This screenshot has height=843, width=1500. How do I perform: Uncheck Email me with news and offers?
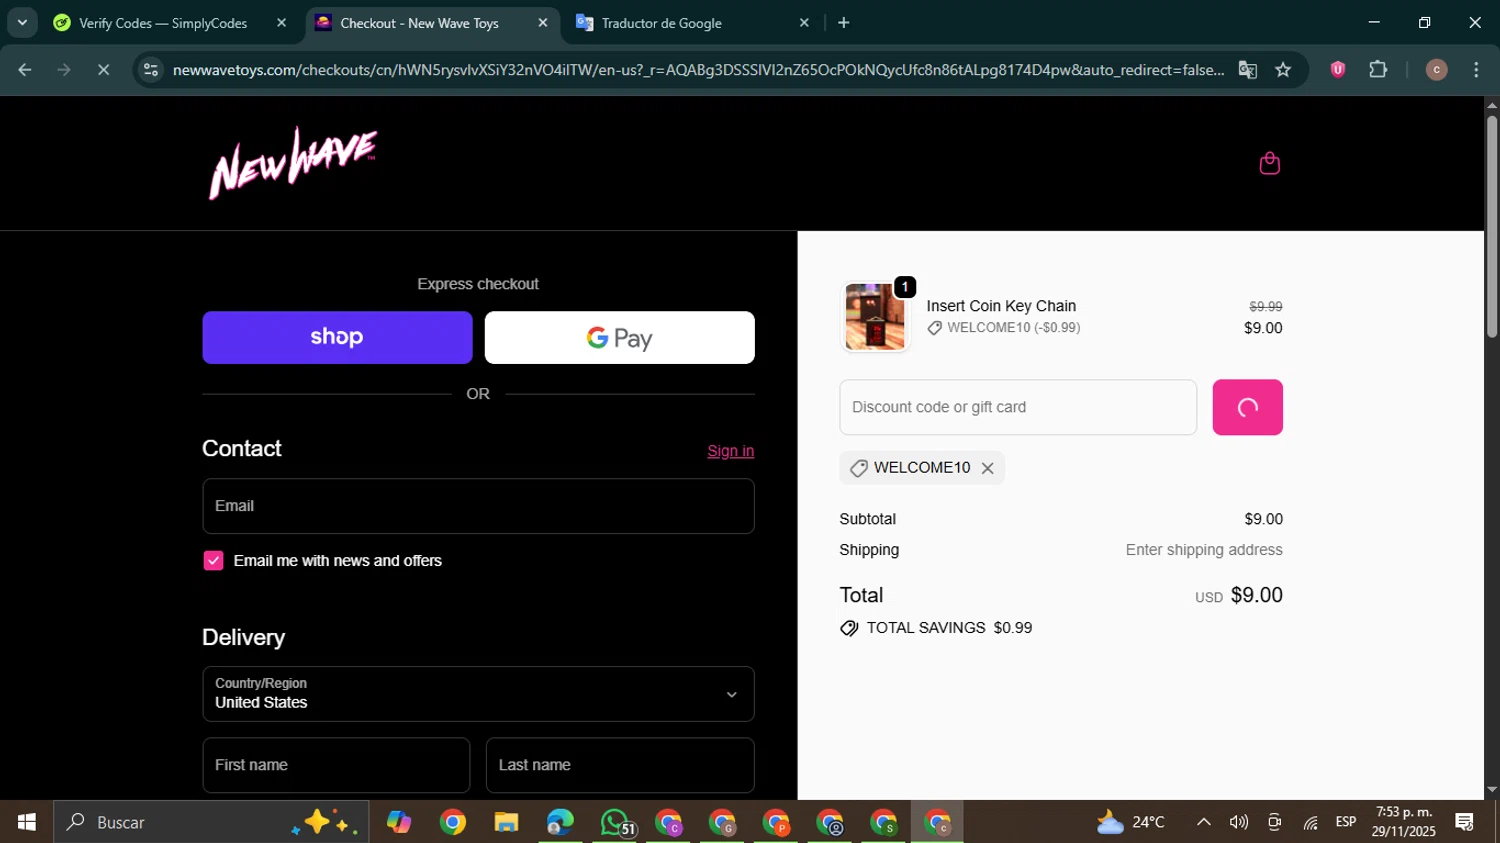tap(213, 560)
